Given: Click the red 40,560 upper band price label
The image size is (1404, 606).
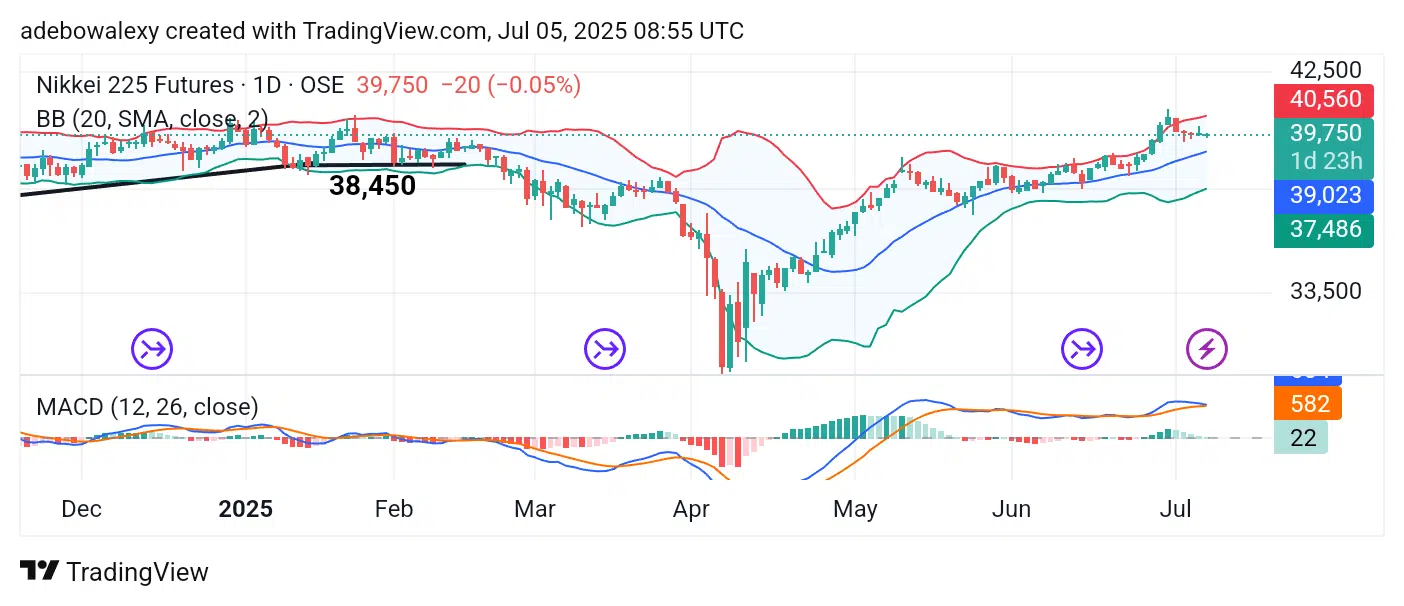Looking at the screenshot, I should tap(1324, 100).
